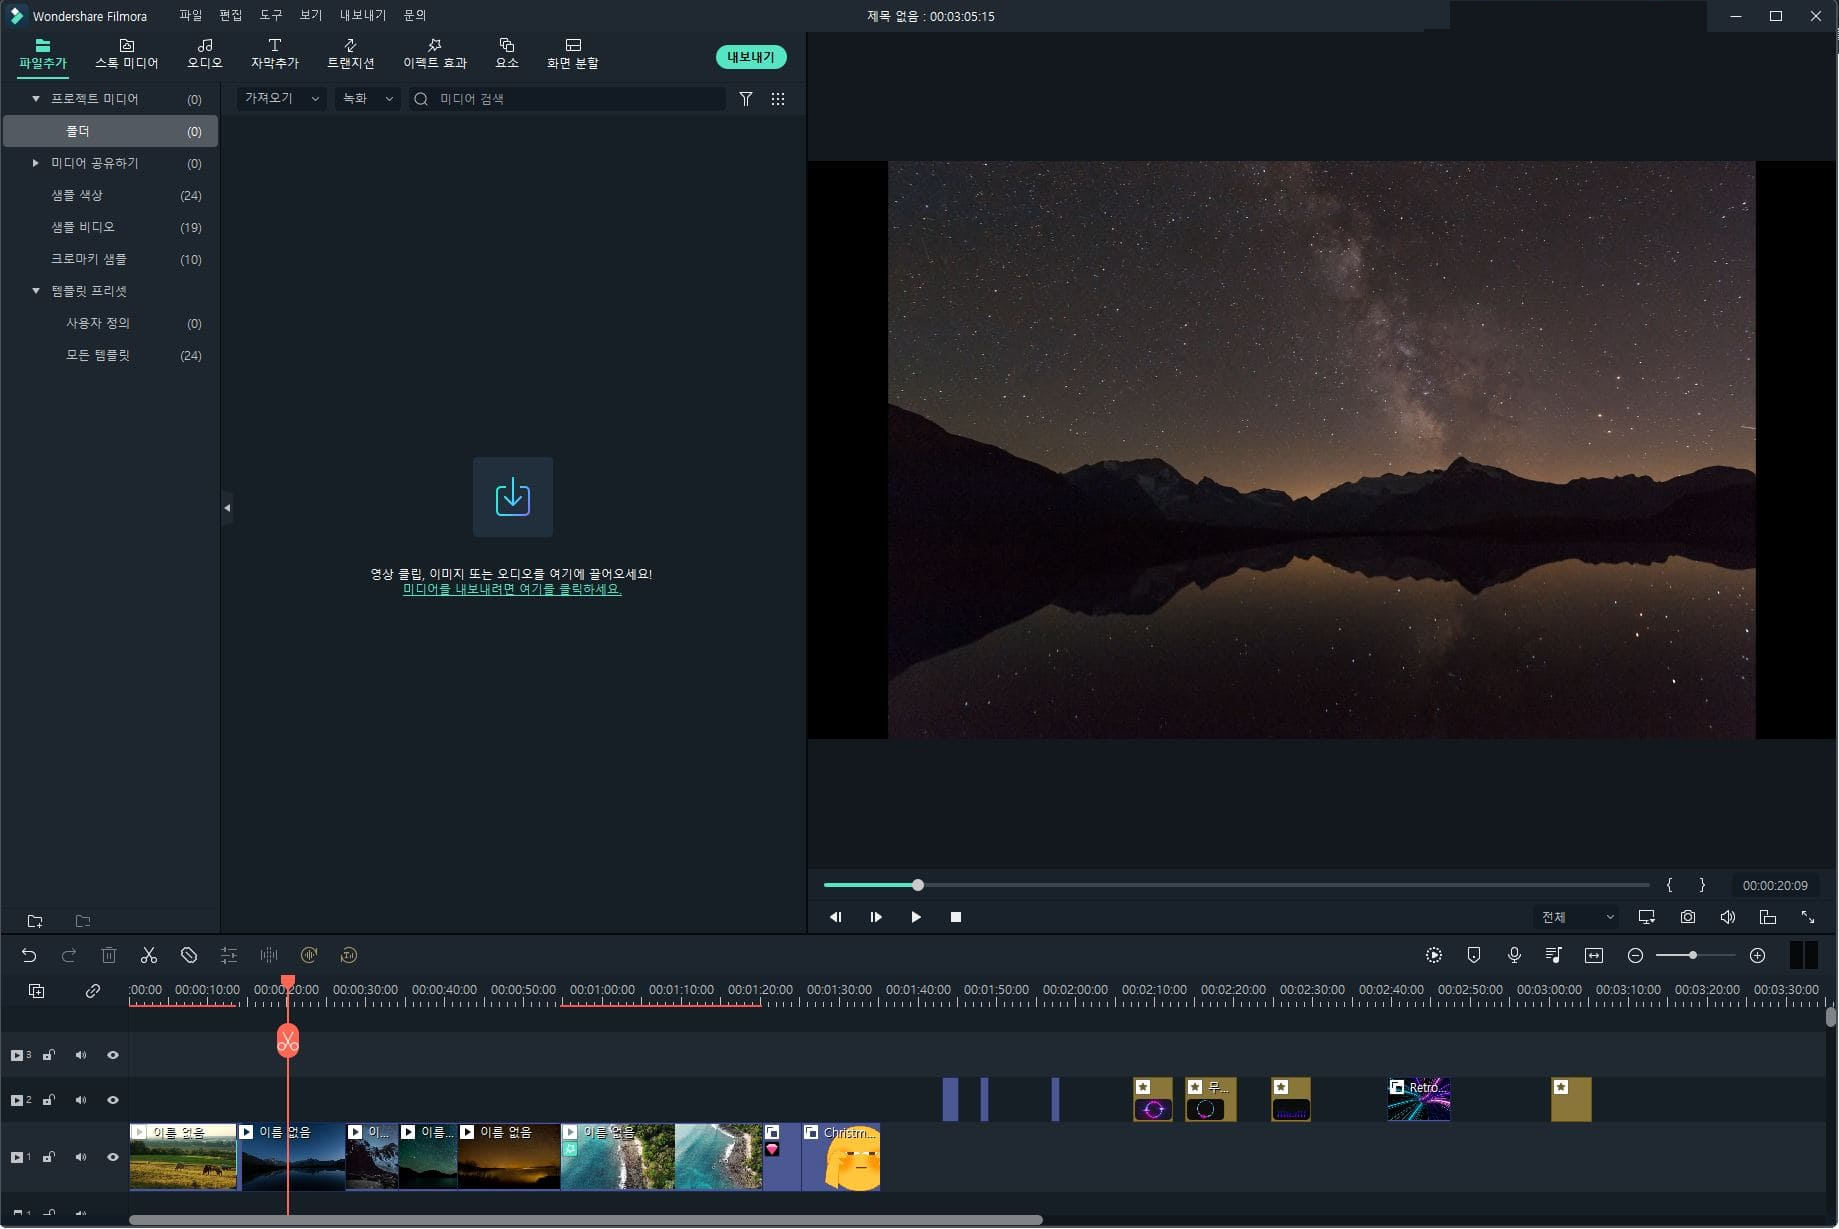Open the adjust sliders edit icon
Viewport: 1839px width, 1229px height.
[x=229, y=955]
